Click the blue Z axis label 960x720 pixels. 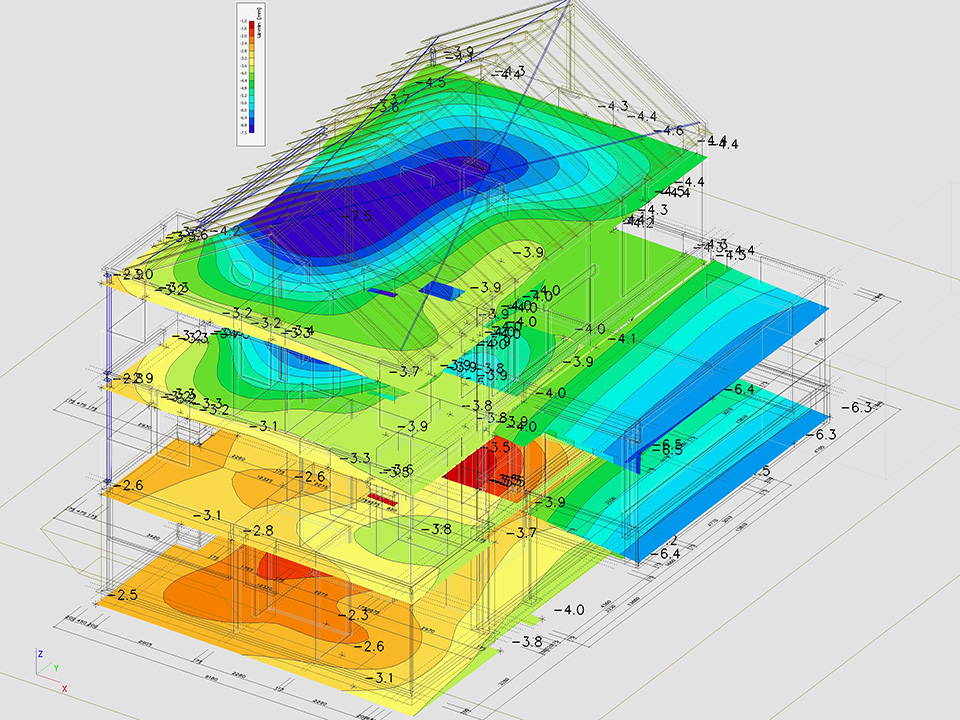39,653
